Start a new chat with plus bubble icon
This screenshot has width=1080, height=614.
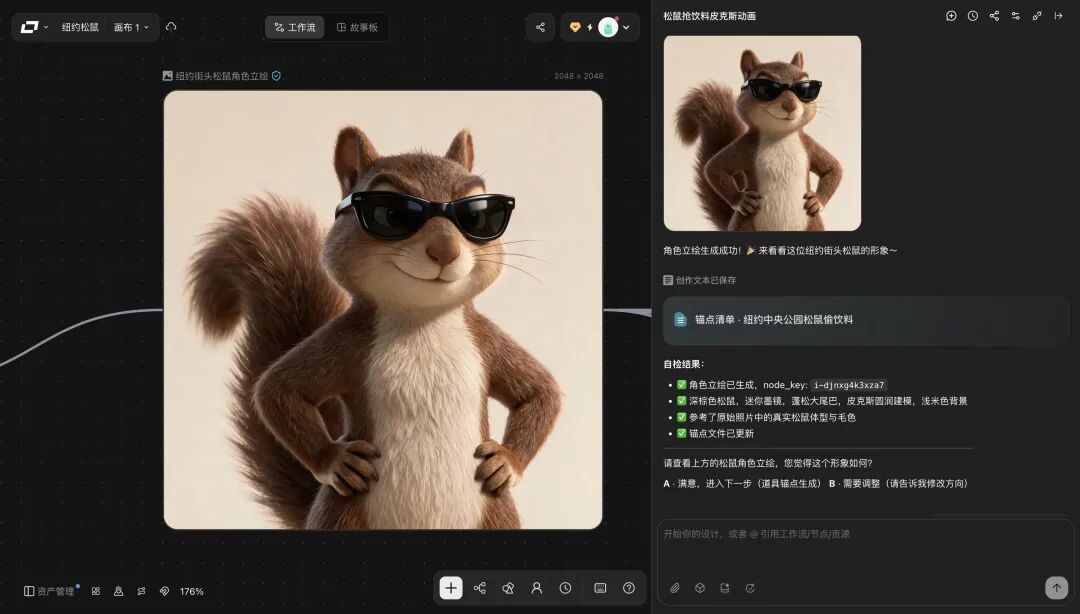point(951,16)
